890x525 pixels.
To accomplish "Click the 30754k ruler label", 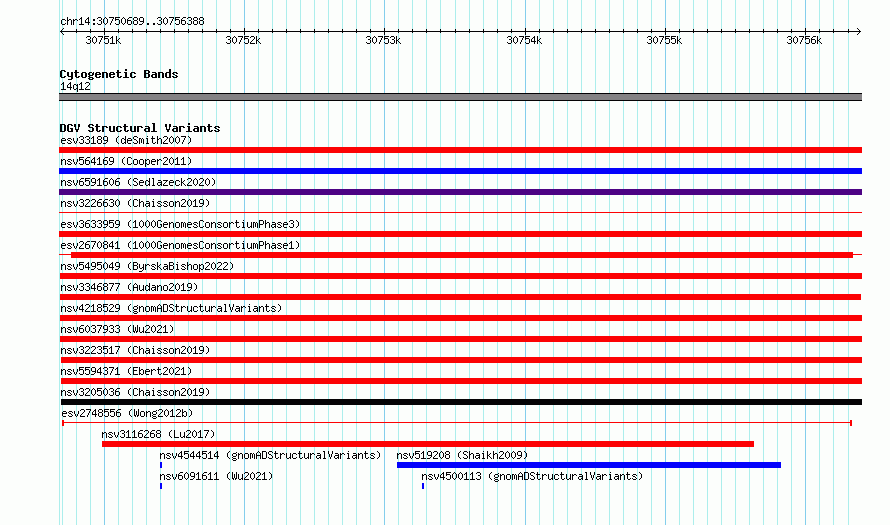I will [524, 40].
